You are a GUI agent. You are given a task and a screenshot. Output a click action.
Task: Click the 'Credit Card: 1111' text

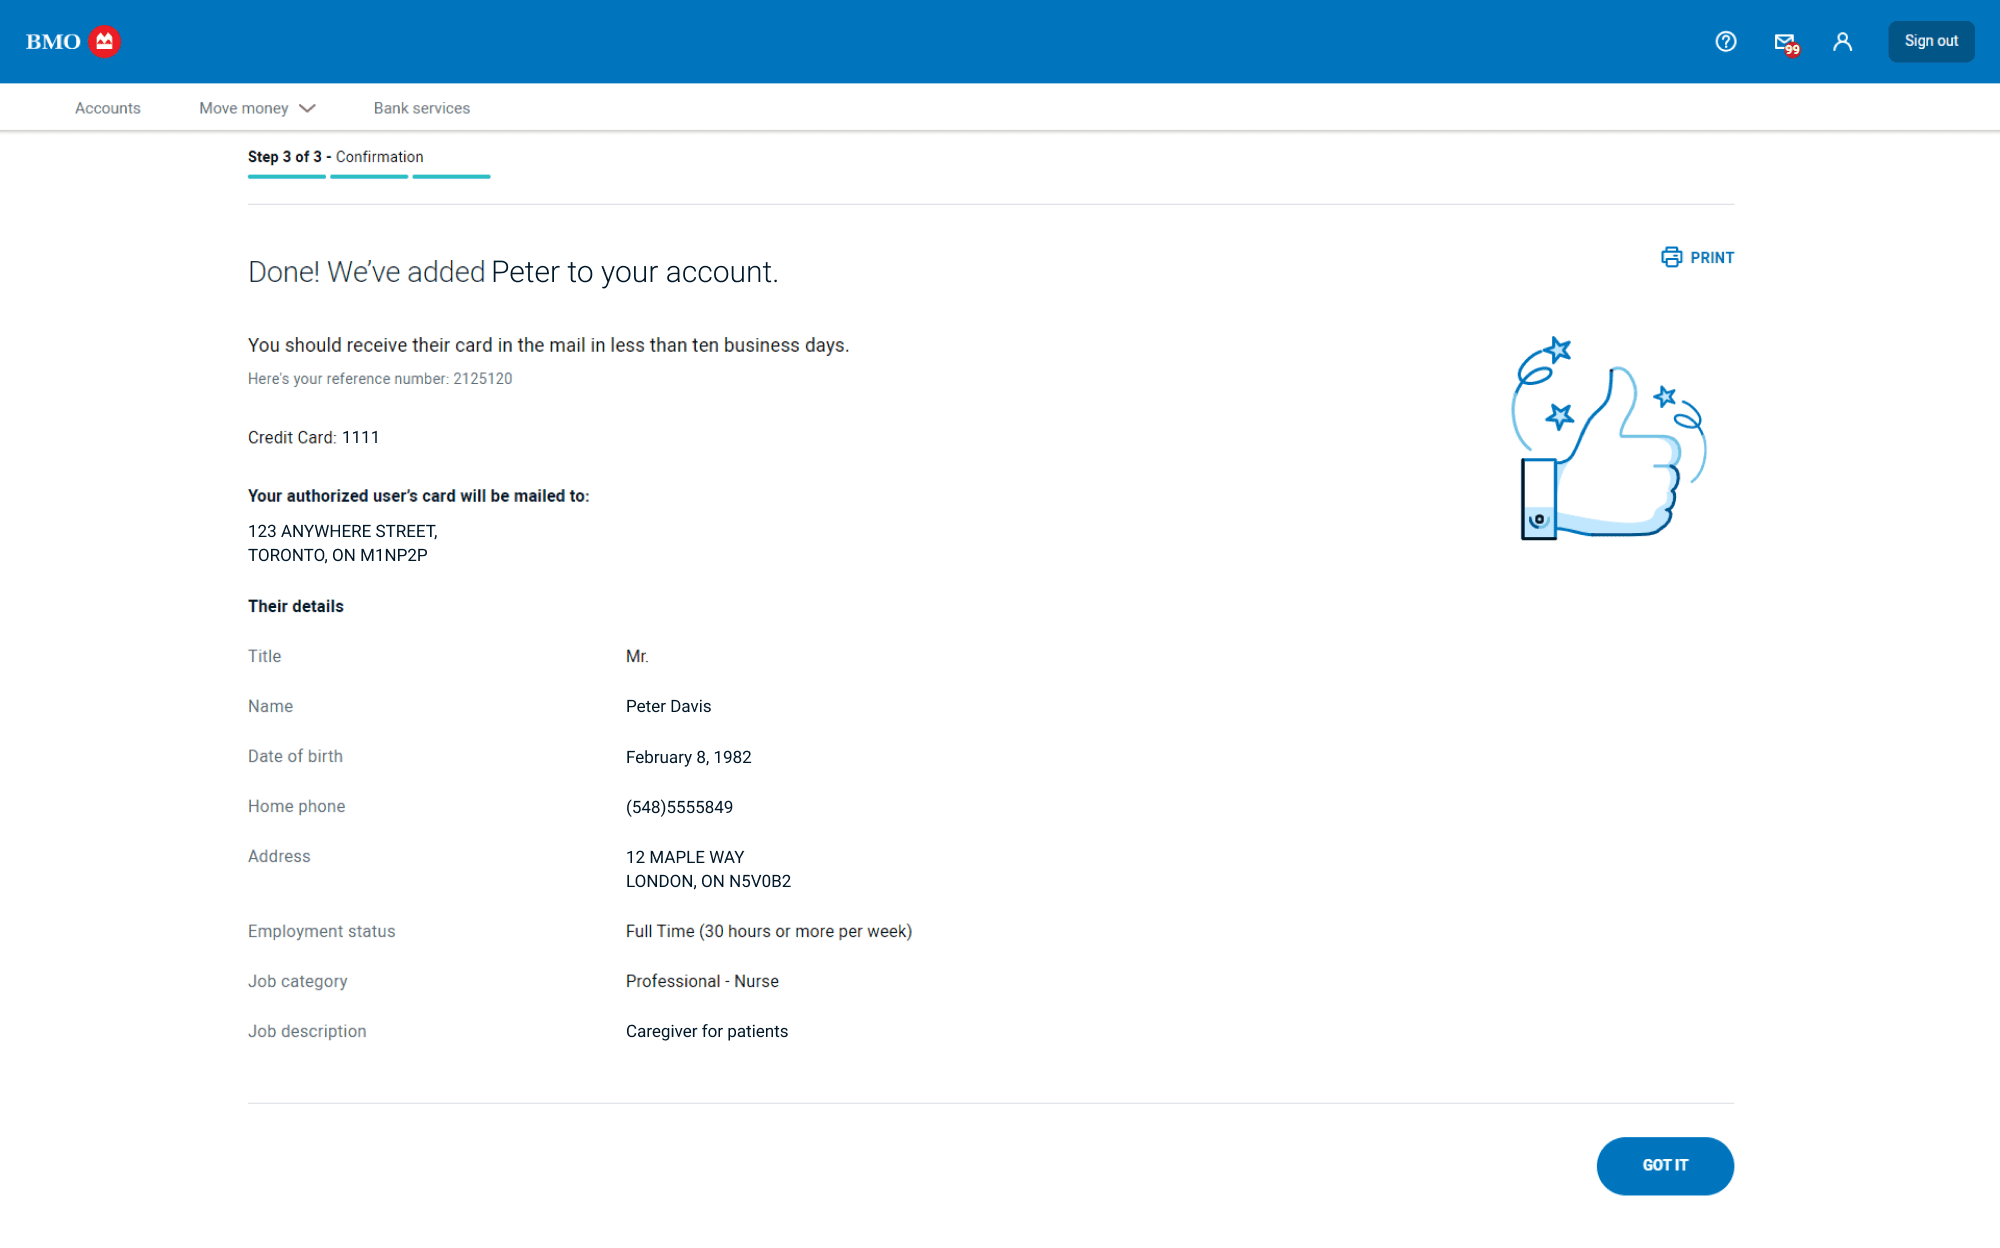pos(314,438)
